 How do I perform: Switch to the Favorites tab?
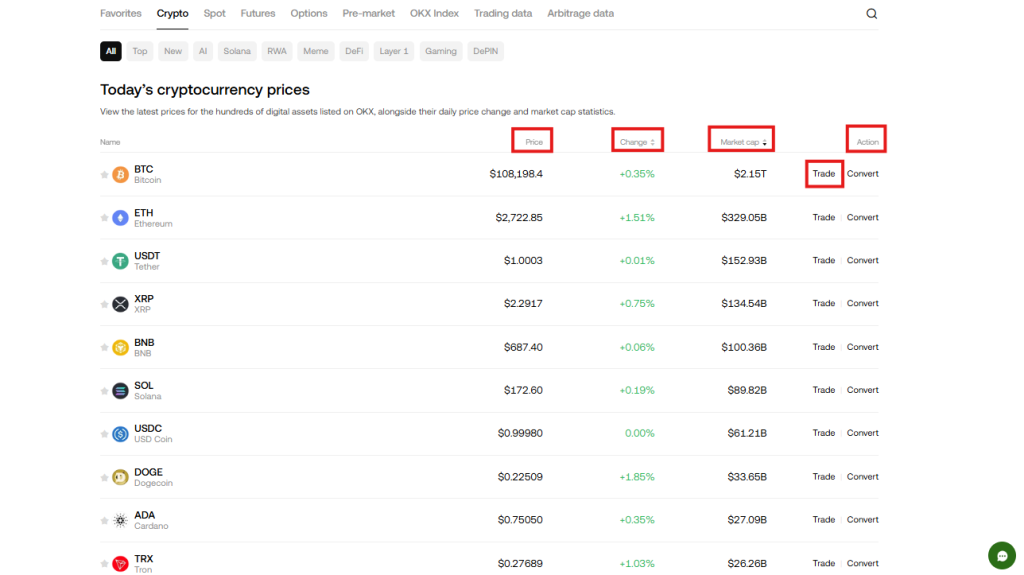(x=121, y=13)
